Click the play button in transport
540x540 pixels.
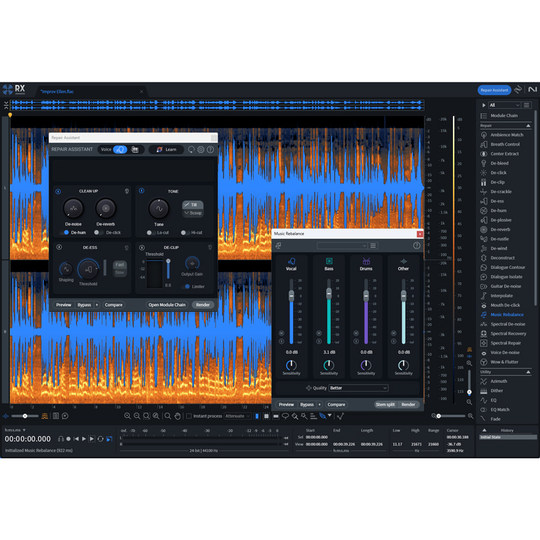84,439
